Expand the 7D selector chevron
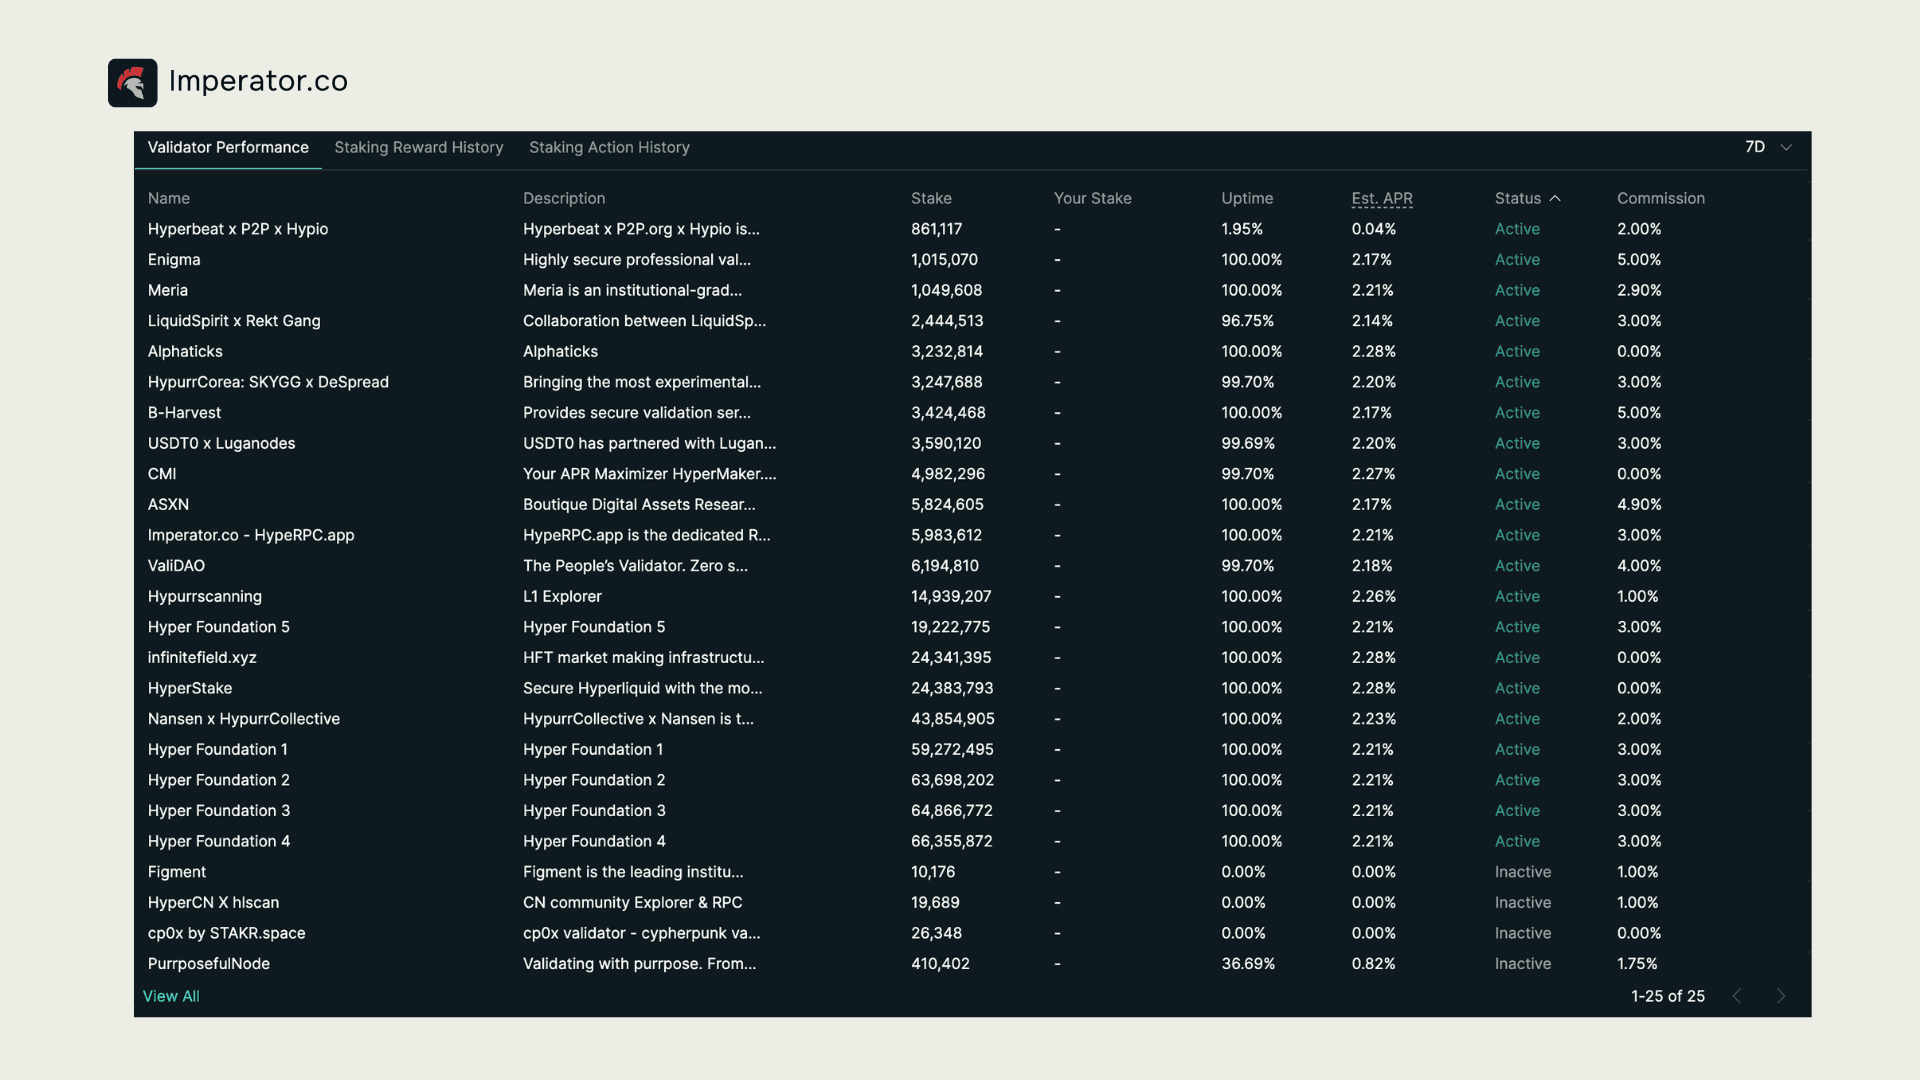The height and width of the screenshot is (1080, 1920). click(x=1784, y=147)
